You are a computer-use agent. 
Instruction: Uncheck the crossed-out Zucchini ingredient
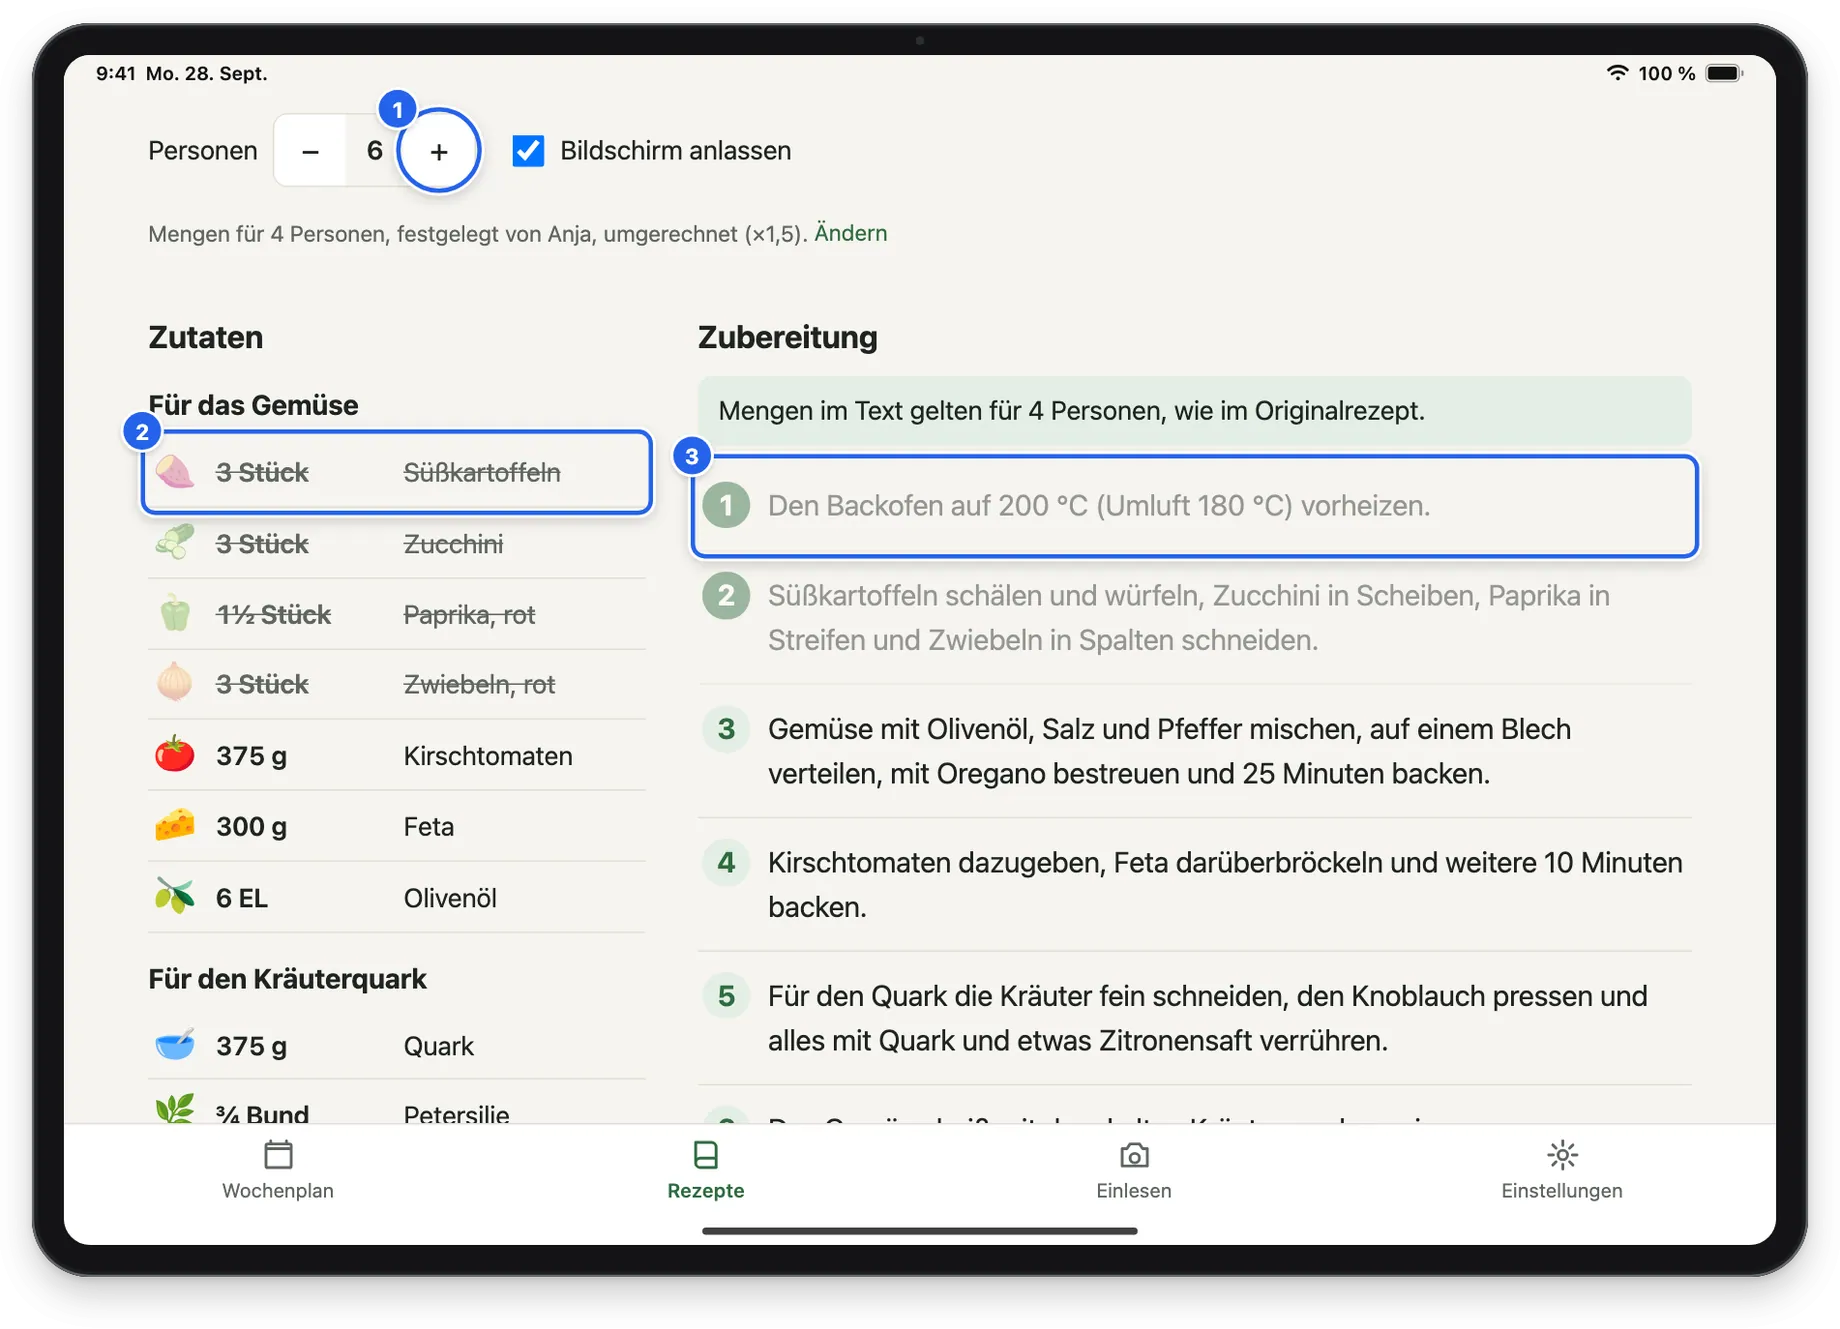click(397, 544)
